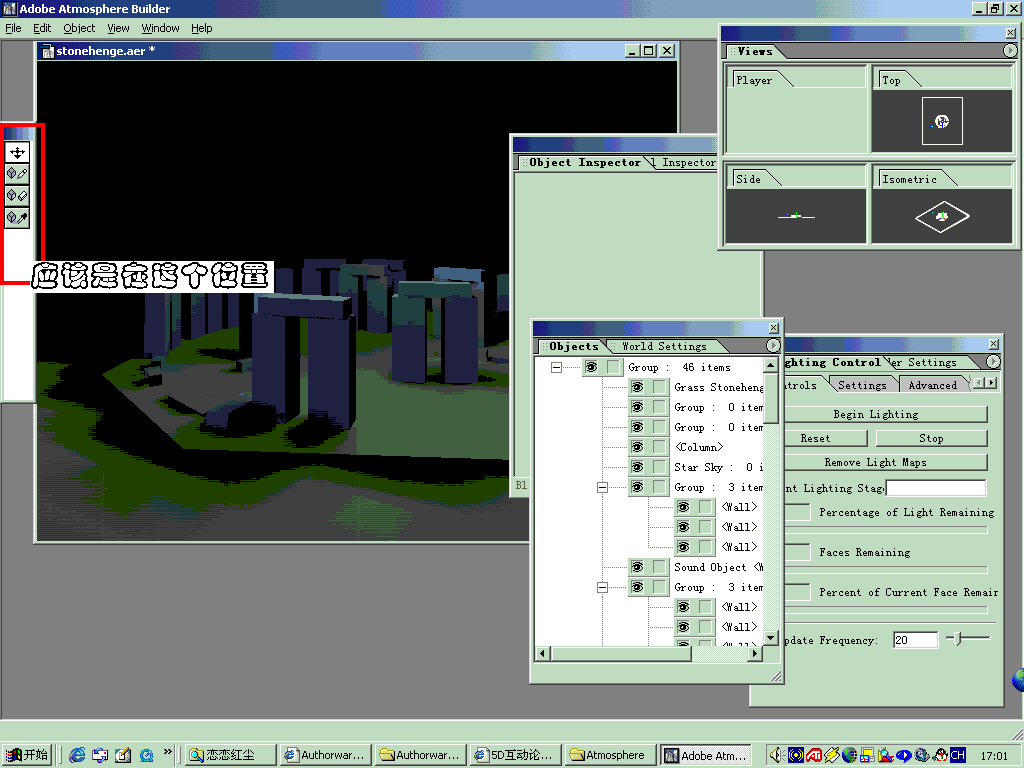The width and height of the screenshot is (1024, 768).
Task: Click Objects list scroll down arrow
Action: [771, 637]
